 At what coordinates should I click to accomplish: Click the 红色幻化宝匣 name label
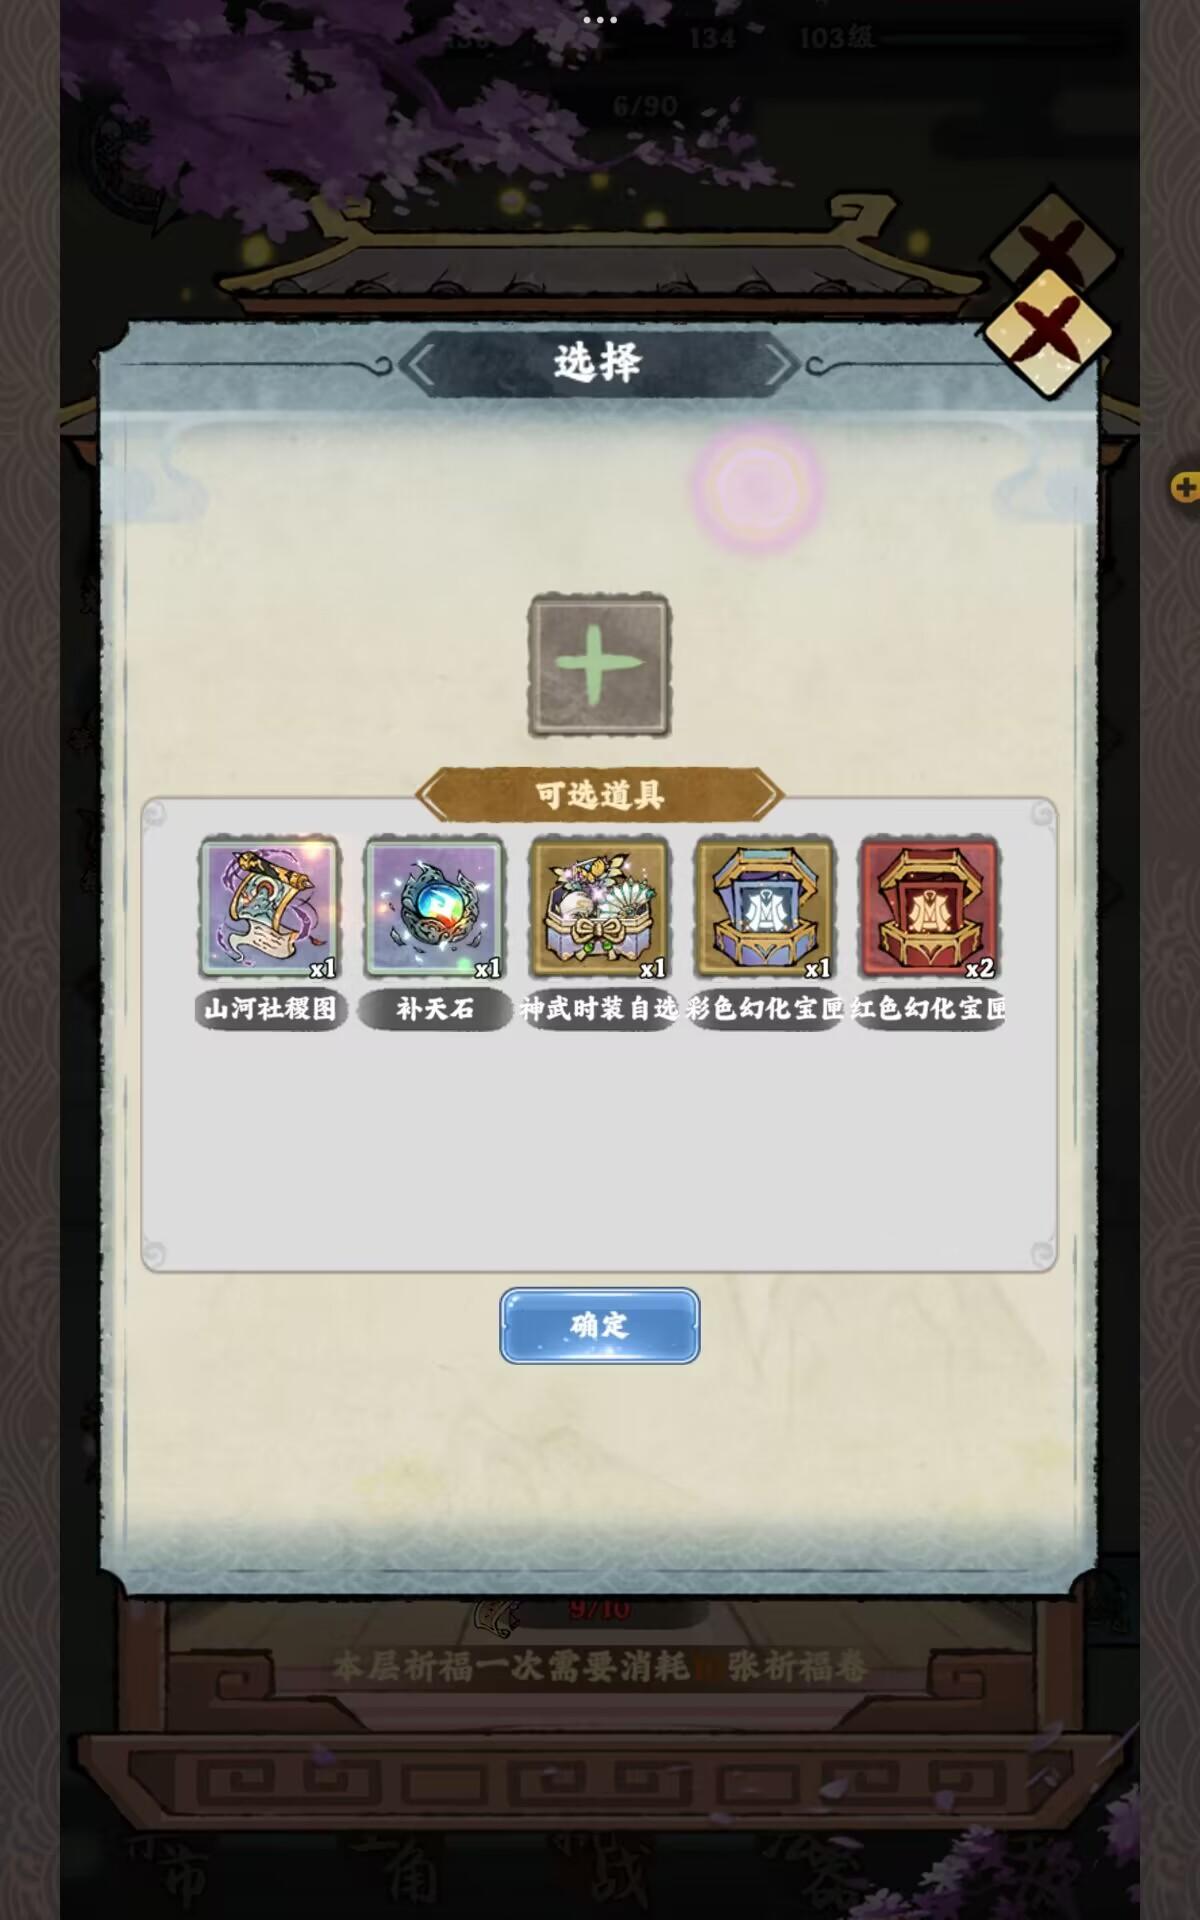click(929, 1008)
